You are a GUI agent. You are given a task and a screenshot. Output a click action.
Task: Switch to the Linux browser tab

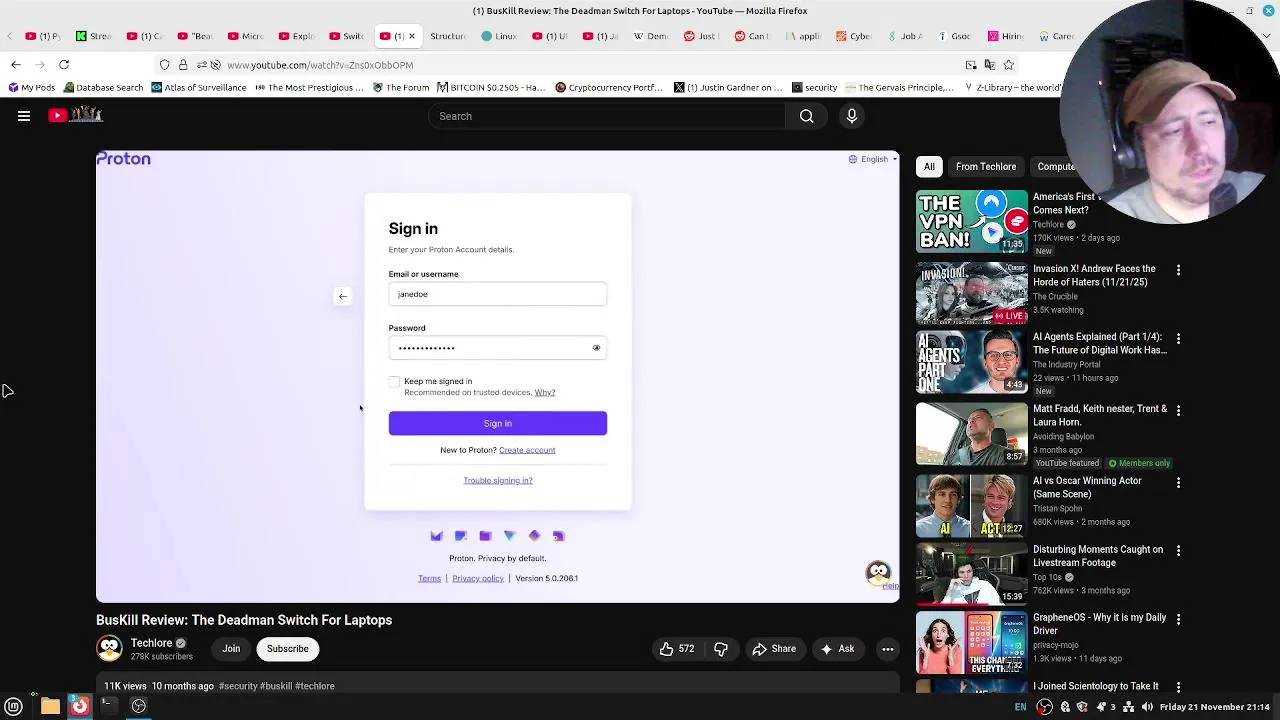pos(498,36)
